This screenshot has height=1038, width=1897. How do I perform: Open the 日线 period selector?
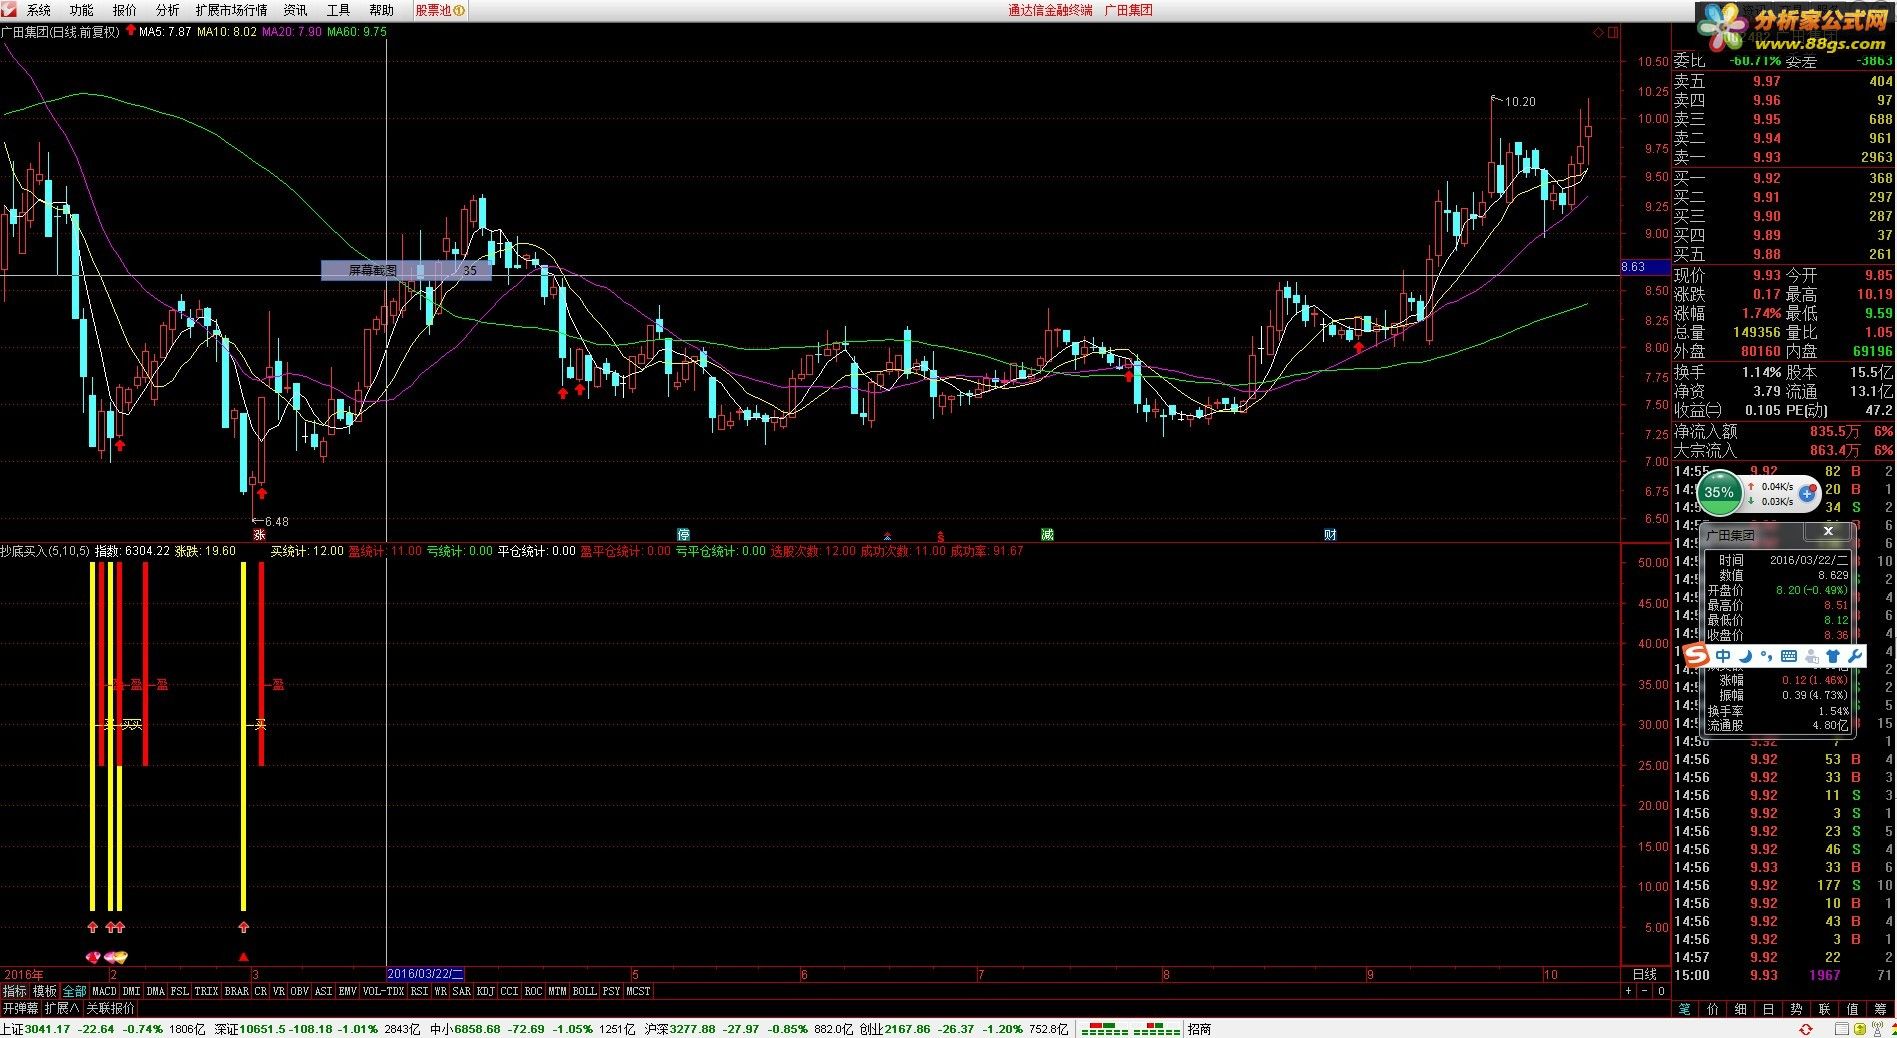click(x=1644, y=974)
